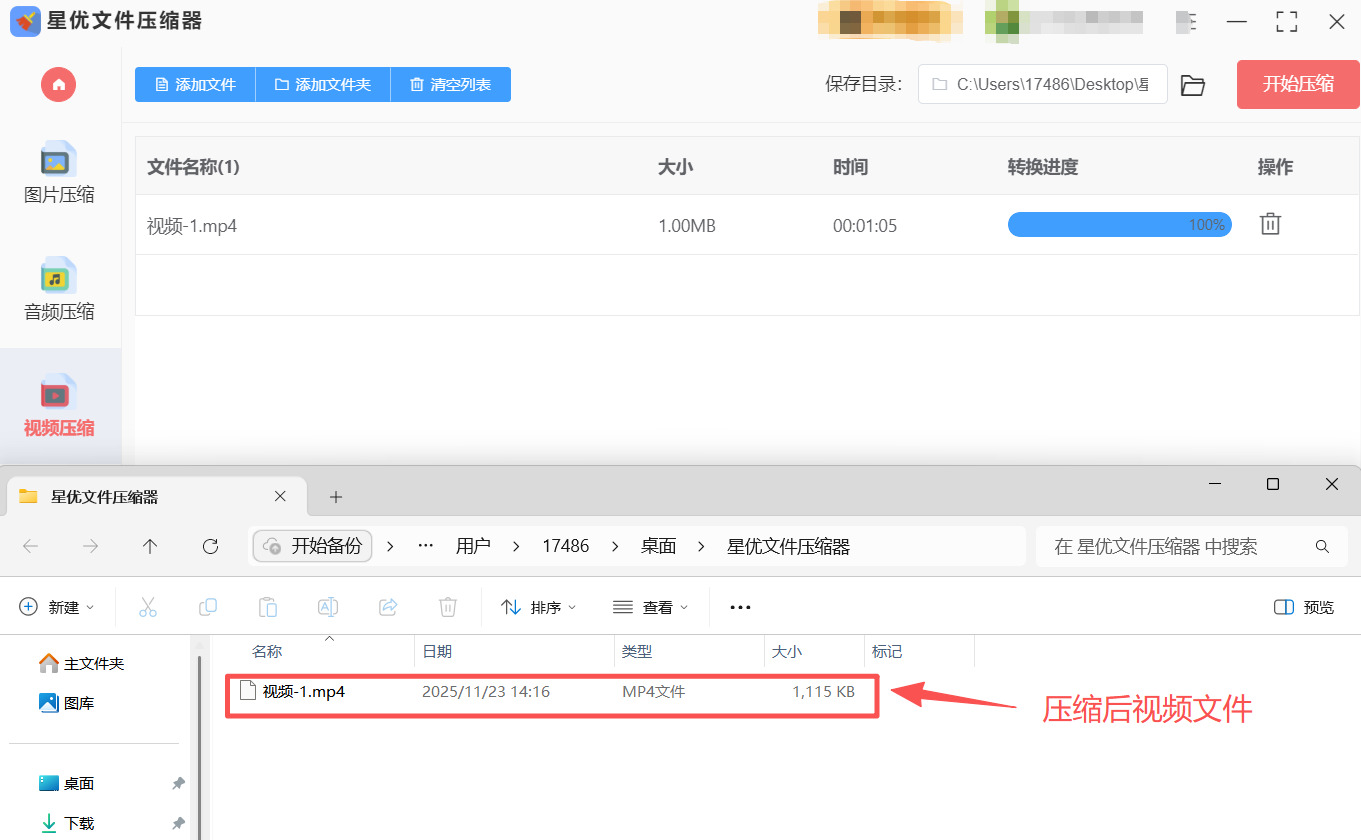Expand chevron after 用户 breadcrumb
This screenshot has height=840, width=1361.
point(516,546)
